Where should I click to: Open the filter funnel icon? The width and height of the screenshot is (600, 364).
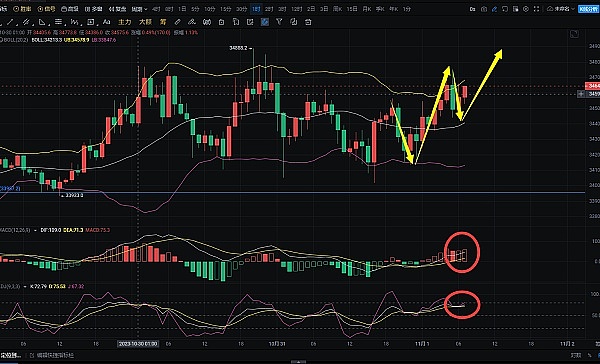click(x=279, y=22)
